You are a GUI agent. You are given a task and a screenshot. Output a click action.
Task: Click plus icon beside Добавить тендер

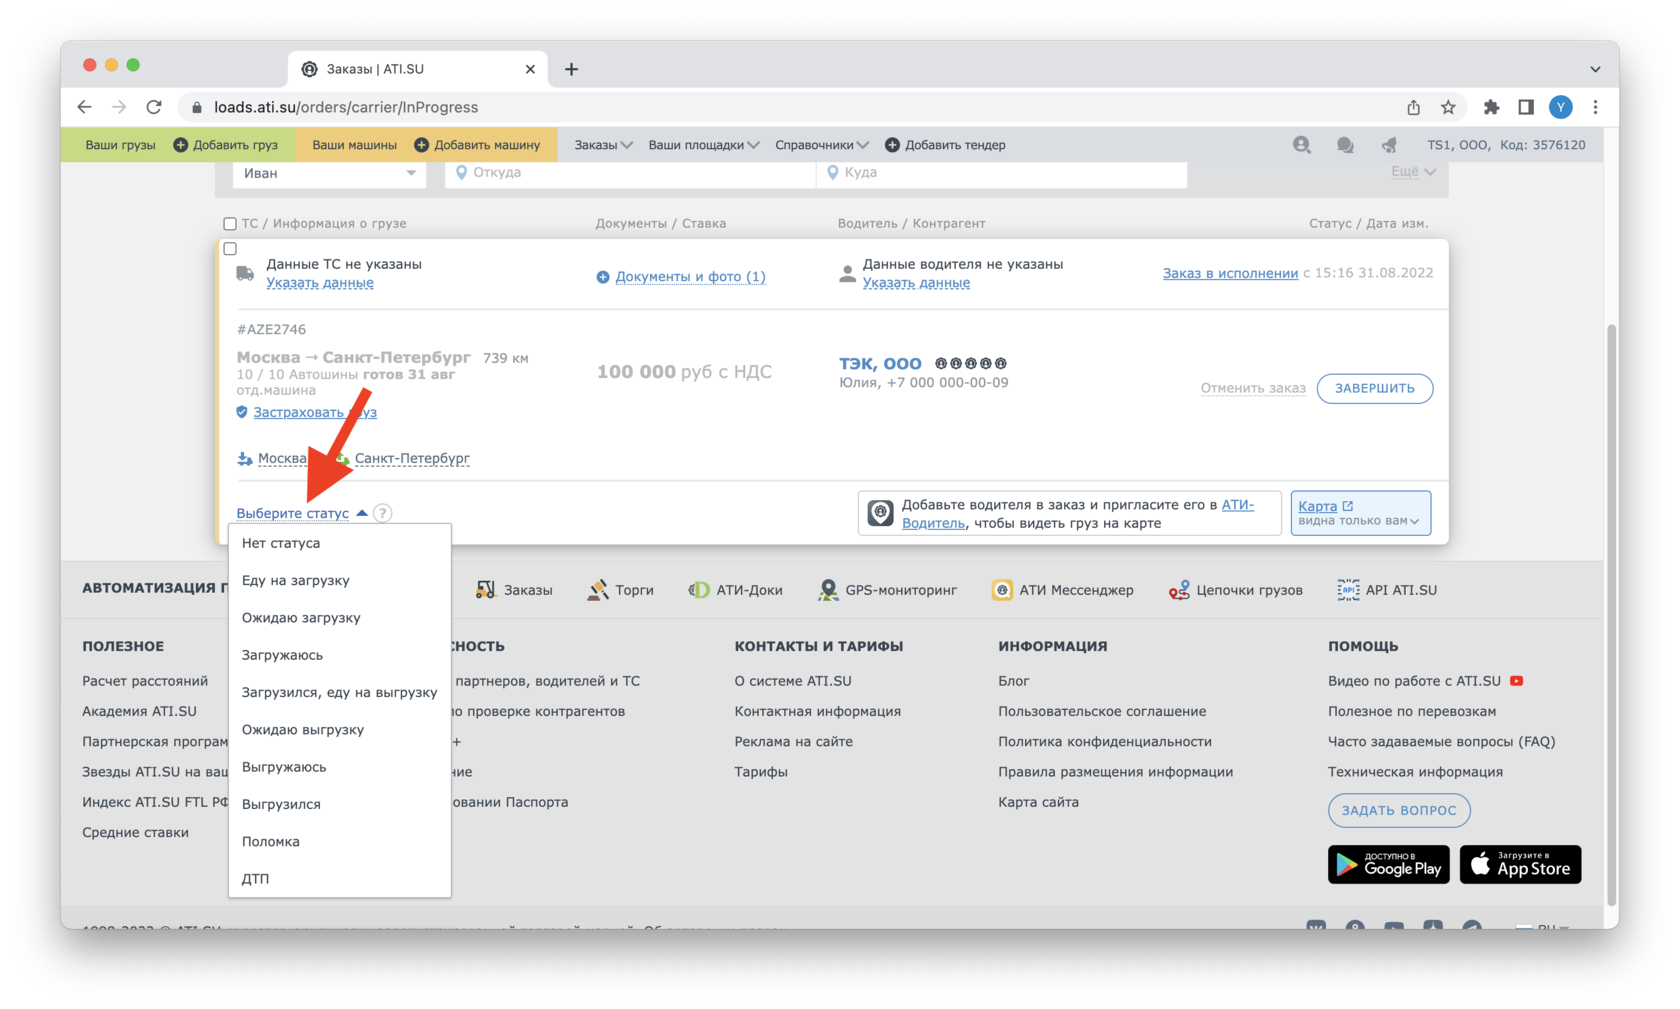(x=892, y=145)
